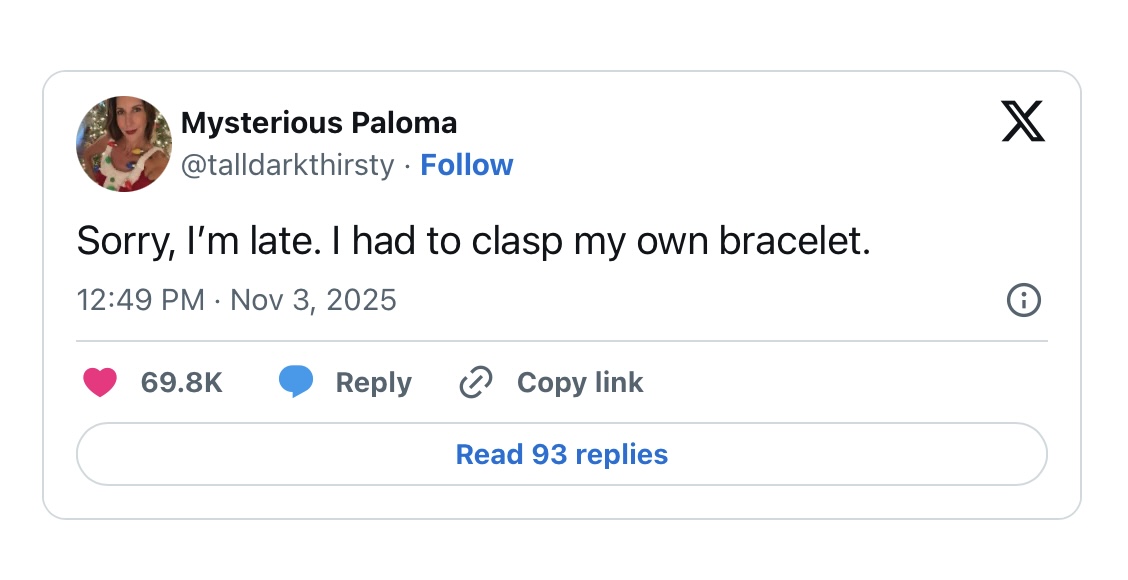Open the @talldarkthirsty handle link
This screenshot has height=580, width=1128.
pos(288,165)
